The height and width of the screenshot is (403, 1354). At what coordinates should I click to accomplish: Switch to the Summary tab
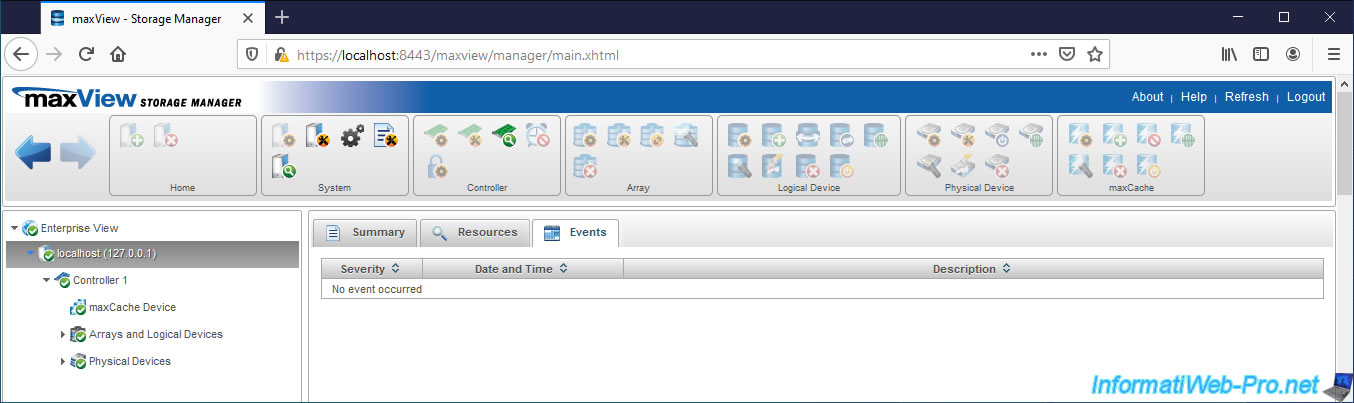pos(365,232)
